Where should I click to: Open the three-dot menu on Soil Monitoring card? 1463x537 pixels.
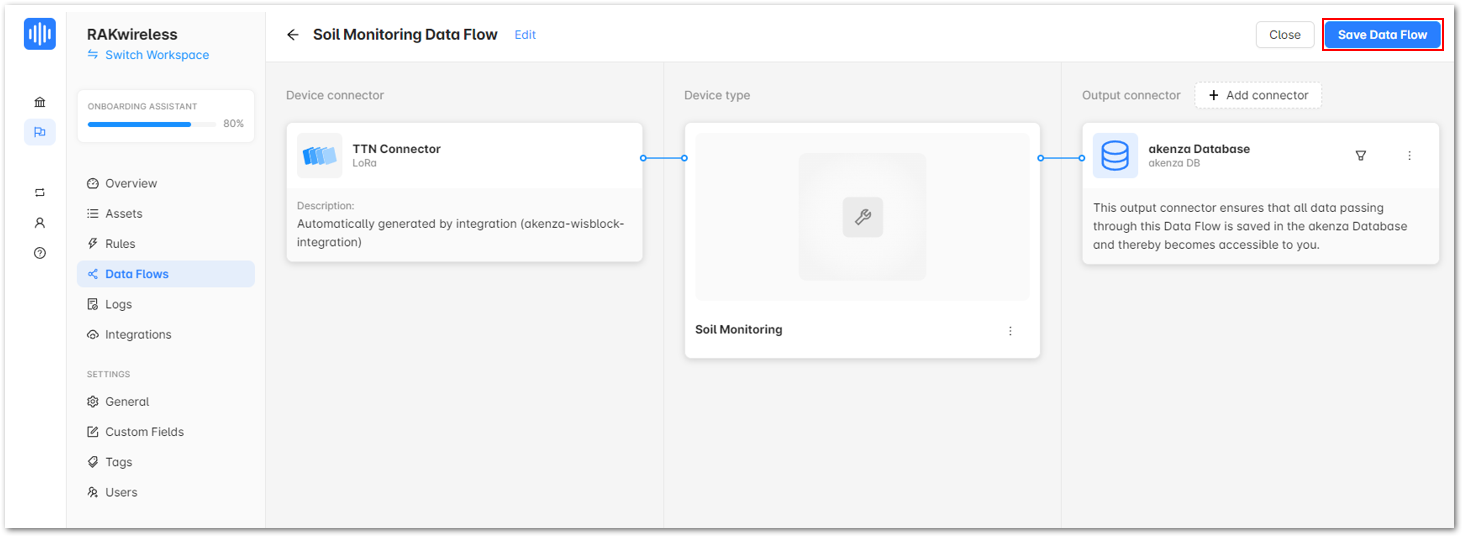(x=1010, y=331)
